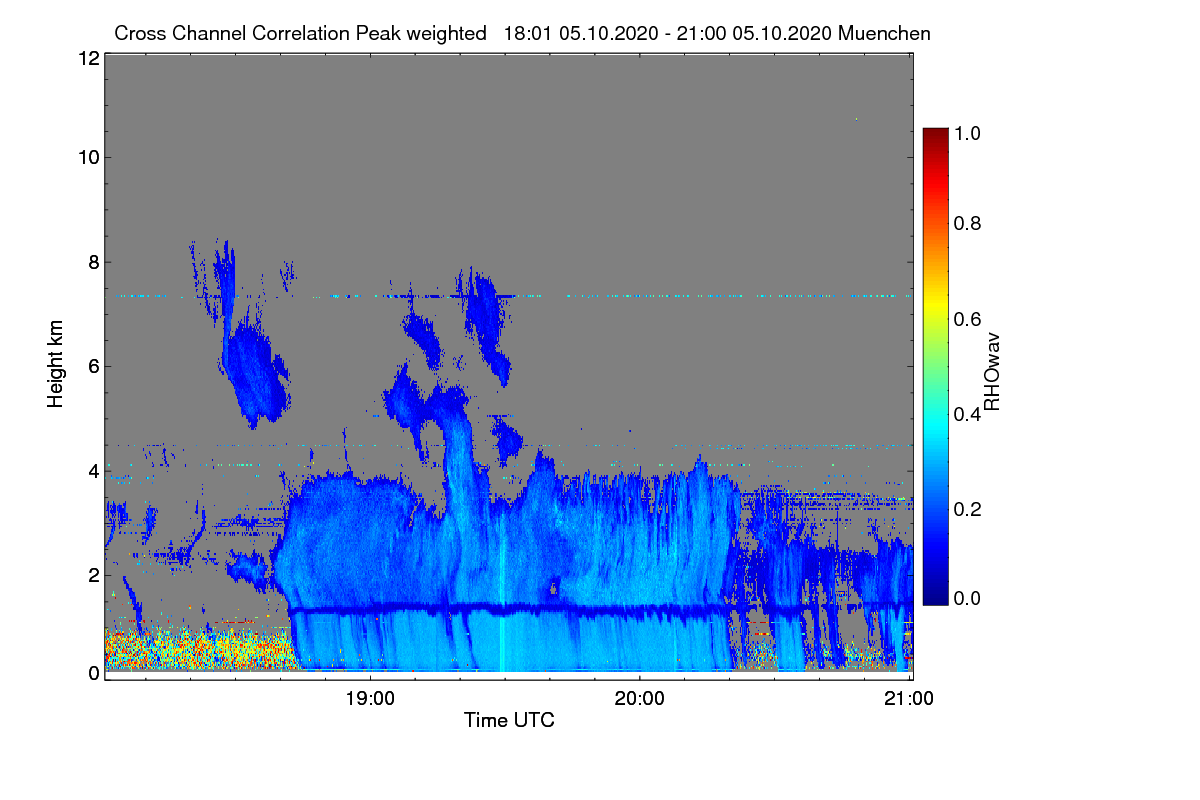Click the station name 'Muenchen' in the title

click(x=885, y=33)
